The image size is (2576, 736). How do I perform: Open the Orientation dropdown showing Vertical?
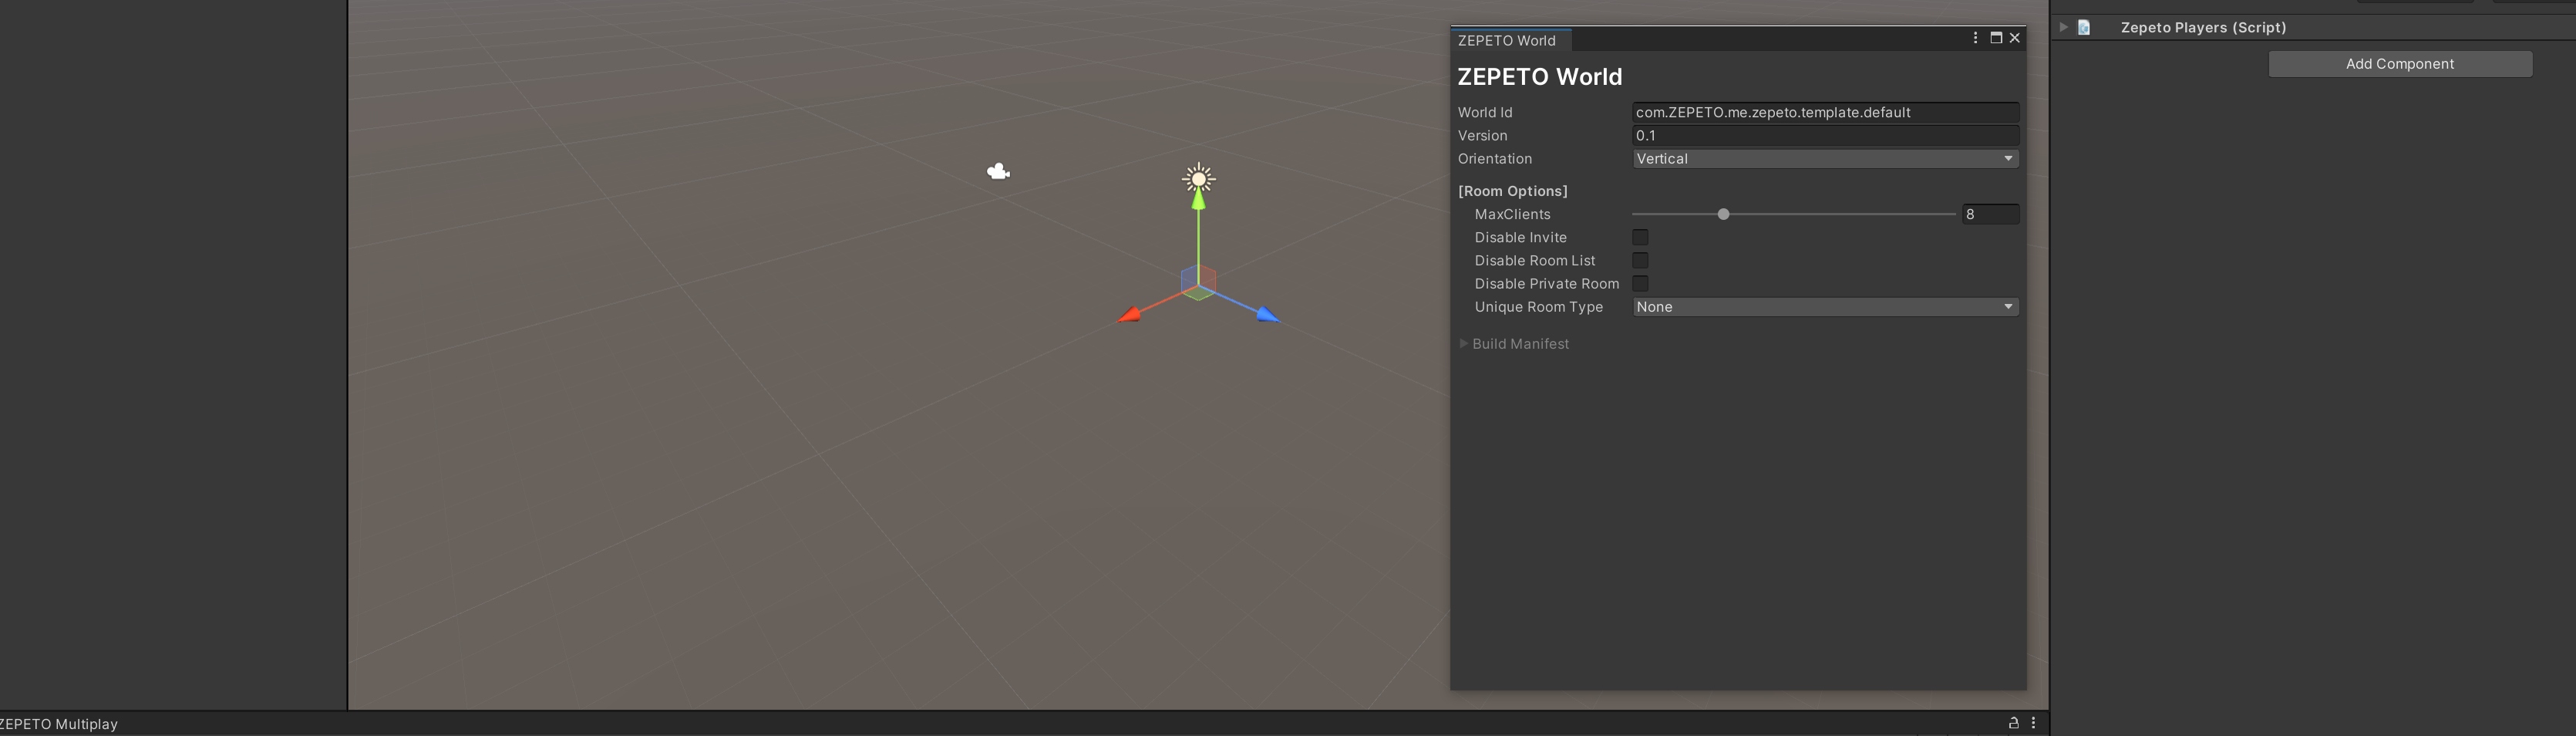pos(1825,159)
